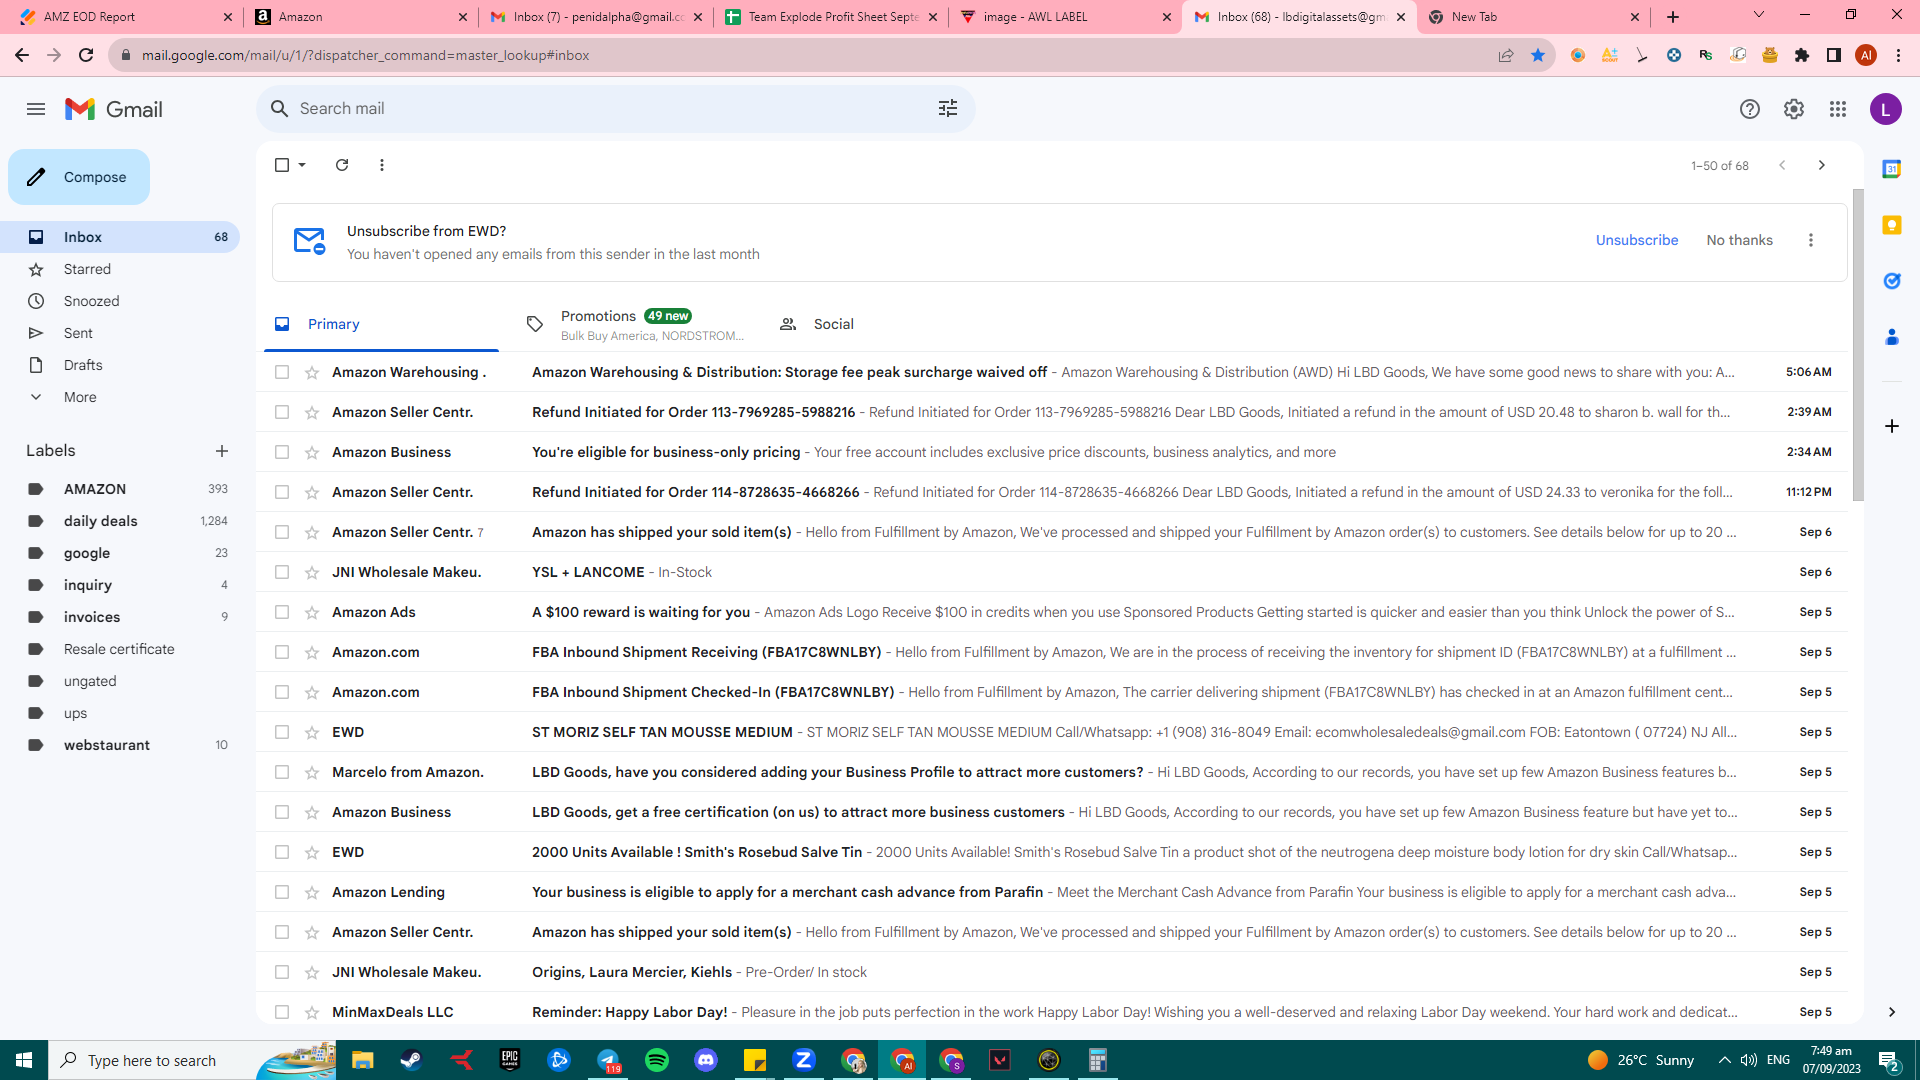This screenshot has height=1080, width=1920.
Task: Open Gmail settings gear
Action: coord(1793,109)
